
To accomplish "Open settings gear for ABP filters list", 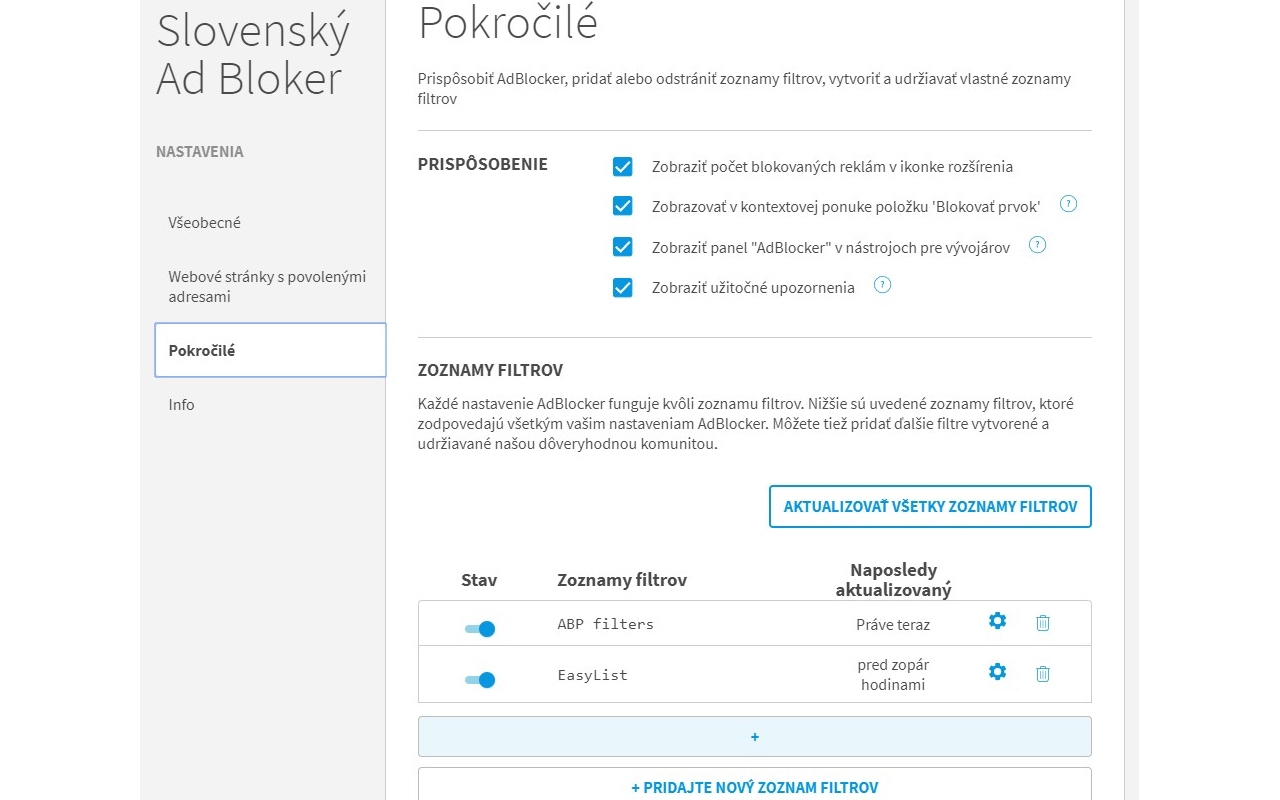I will [997, 621].
